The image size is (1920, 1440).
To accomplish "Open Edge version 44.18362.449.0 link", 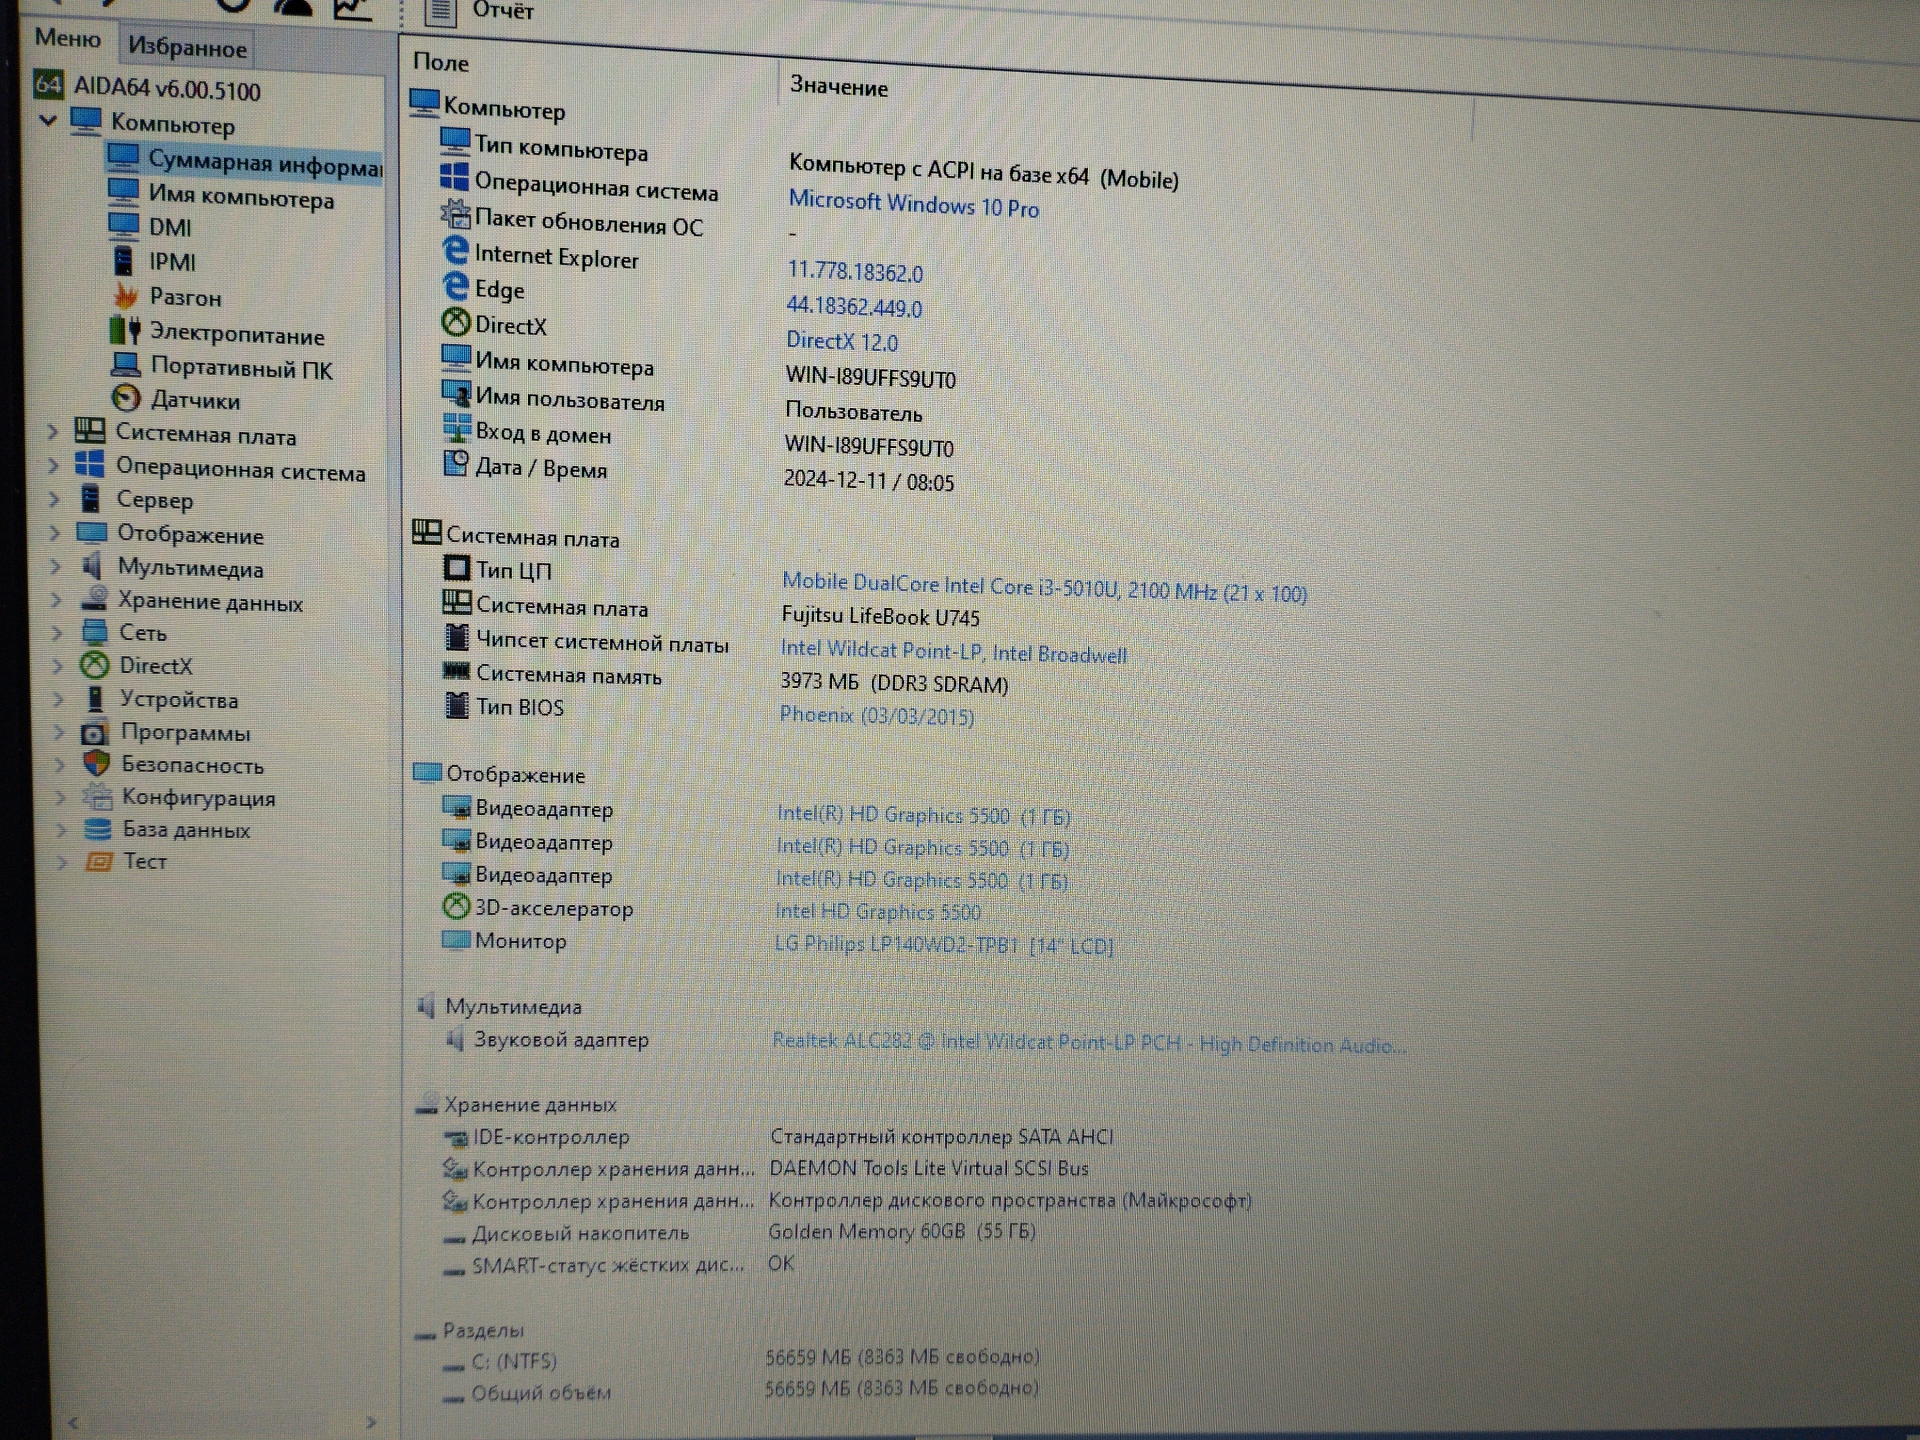I will pyautogui.click(x=854, y=306).
